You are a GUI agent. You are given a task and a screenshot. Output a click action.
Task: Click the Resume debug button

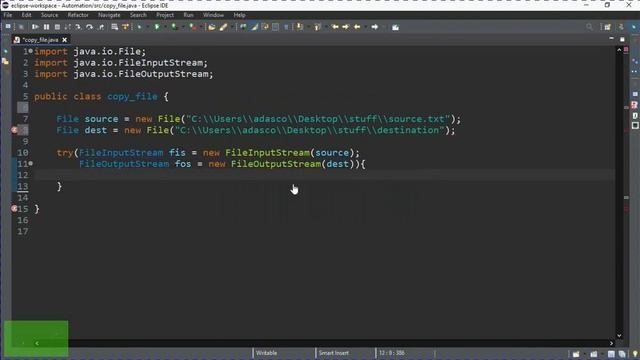[35, 27]
